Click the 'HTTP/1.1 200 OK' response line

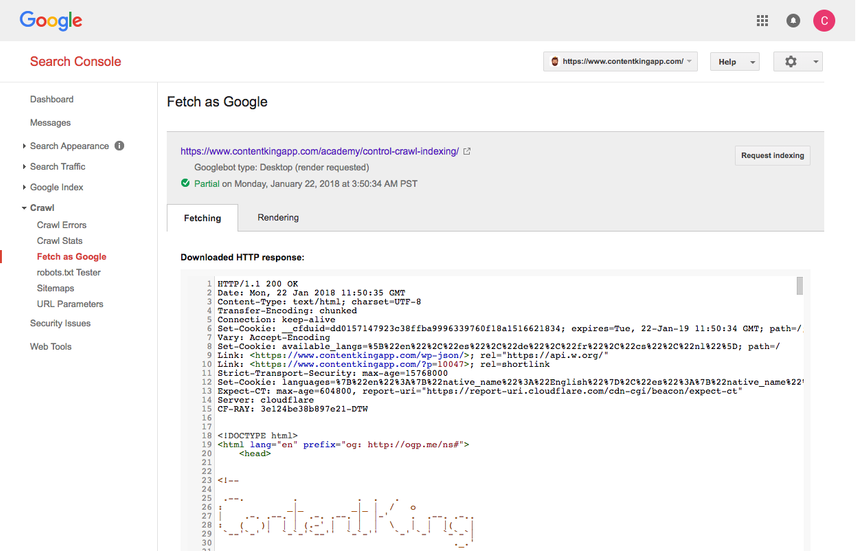click(258, 284)
